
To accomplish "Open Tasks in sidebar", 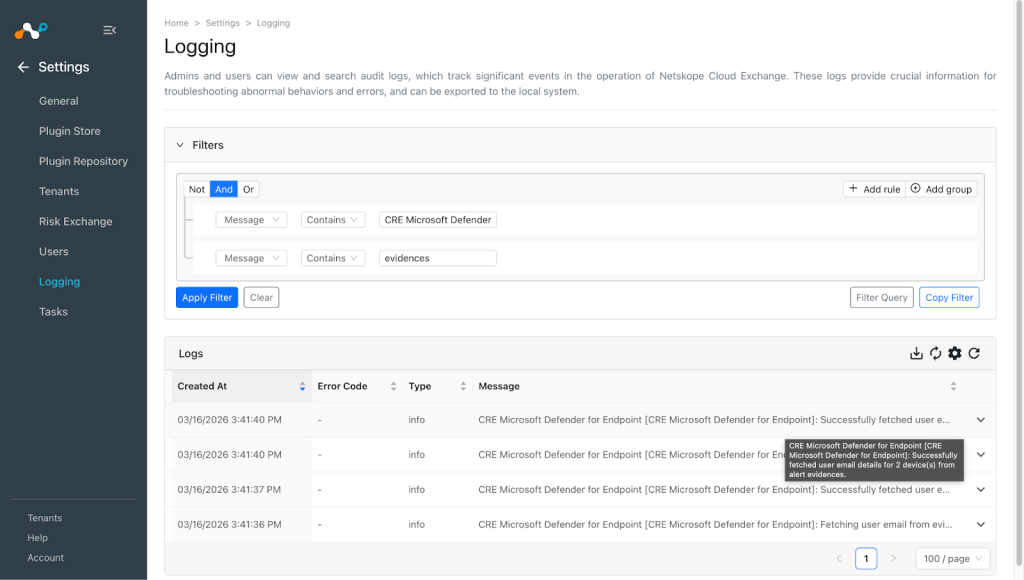I will click(x=54, y=312).
